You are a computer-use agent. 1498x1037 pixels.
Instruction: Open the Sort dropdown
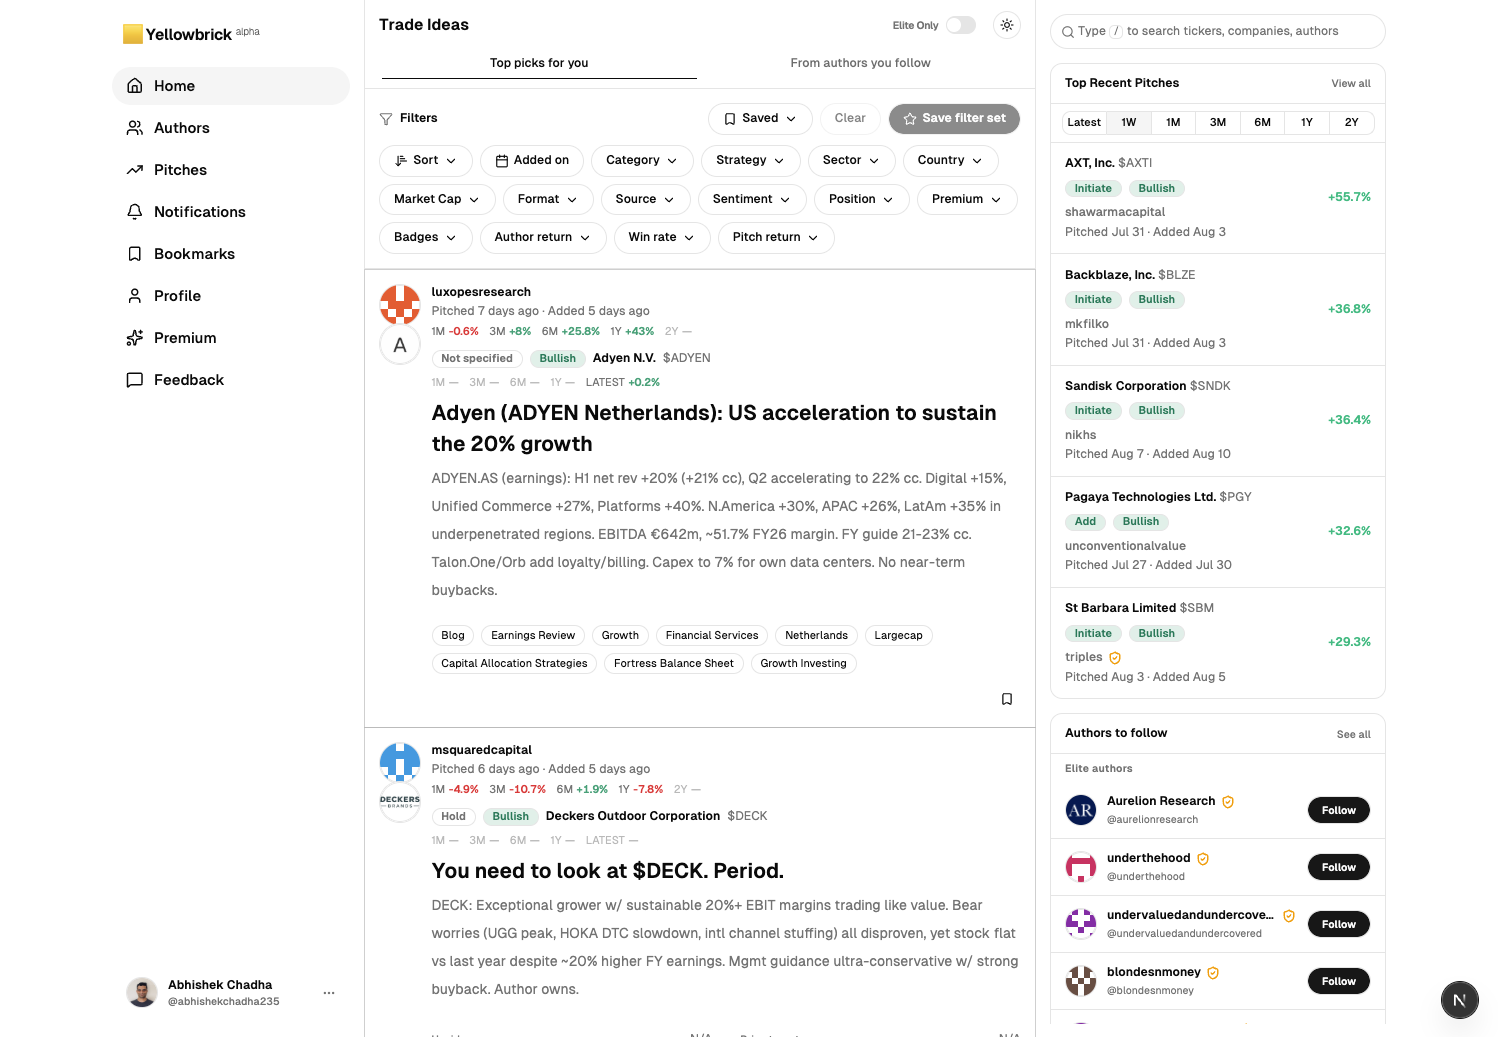426,160
